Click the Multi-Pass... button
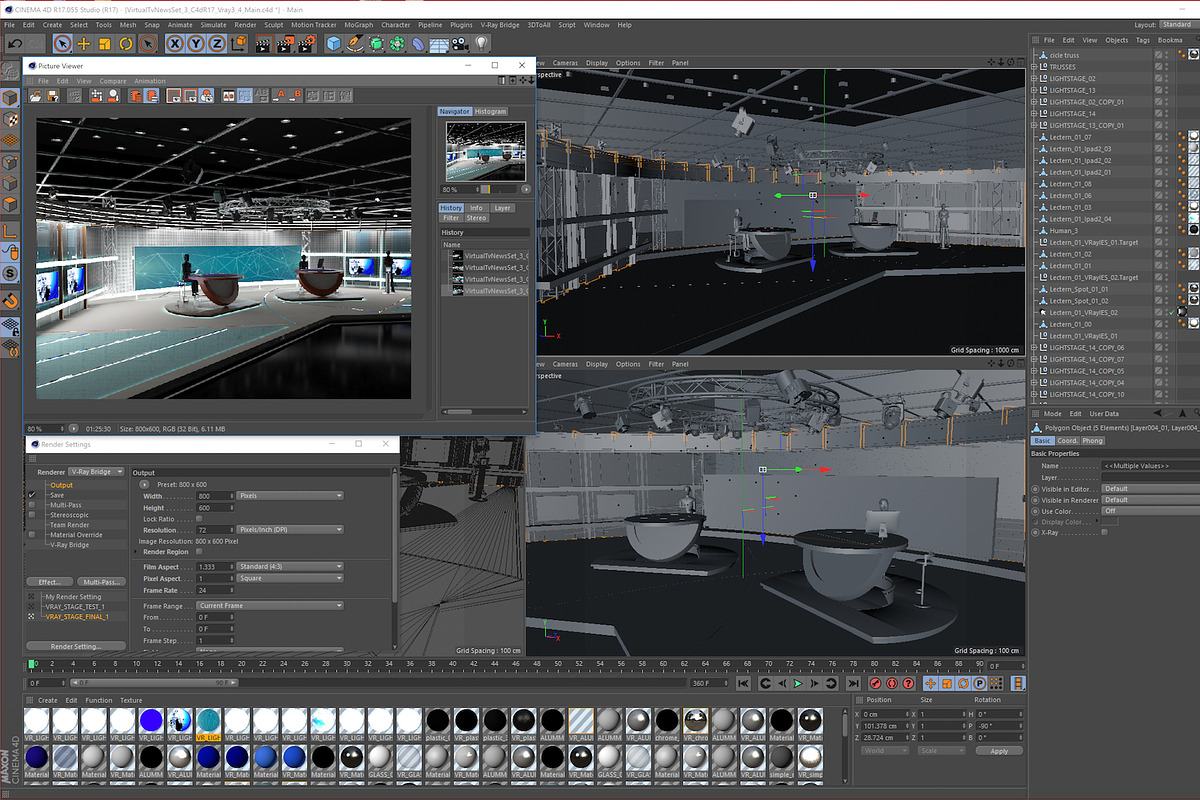Image resolution: width=1200 pixels, height=800 pixels. (x=102, y=581)
